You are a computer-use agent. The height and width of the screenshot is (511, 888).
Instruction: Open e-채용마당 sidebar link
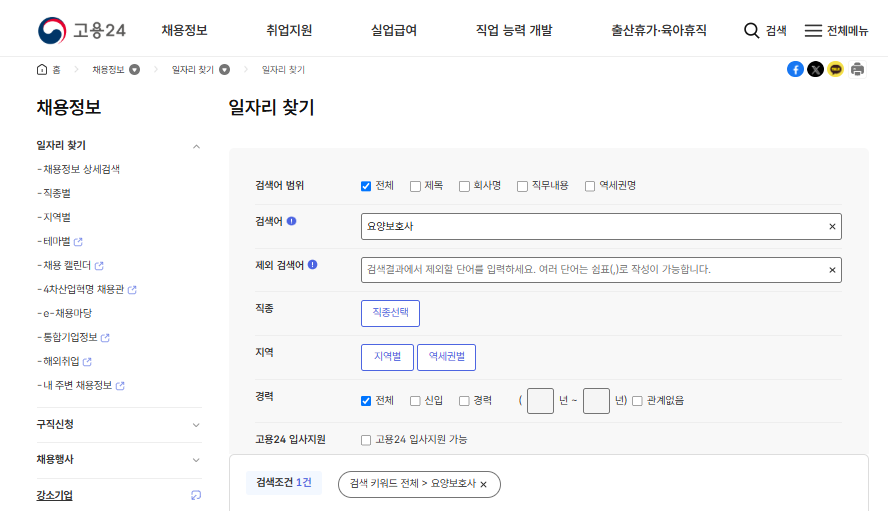(67, 313)
